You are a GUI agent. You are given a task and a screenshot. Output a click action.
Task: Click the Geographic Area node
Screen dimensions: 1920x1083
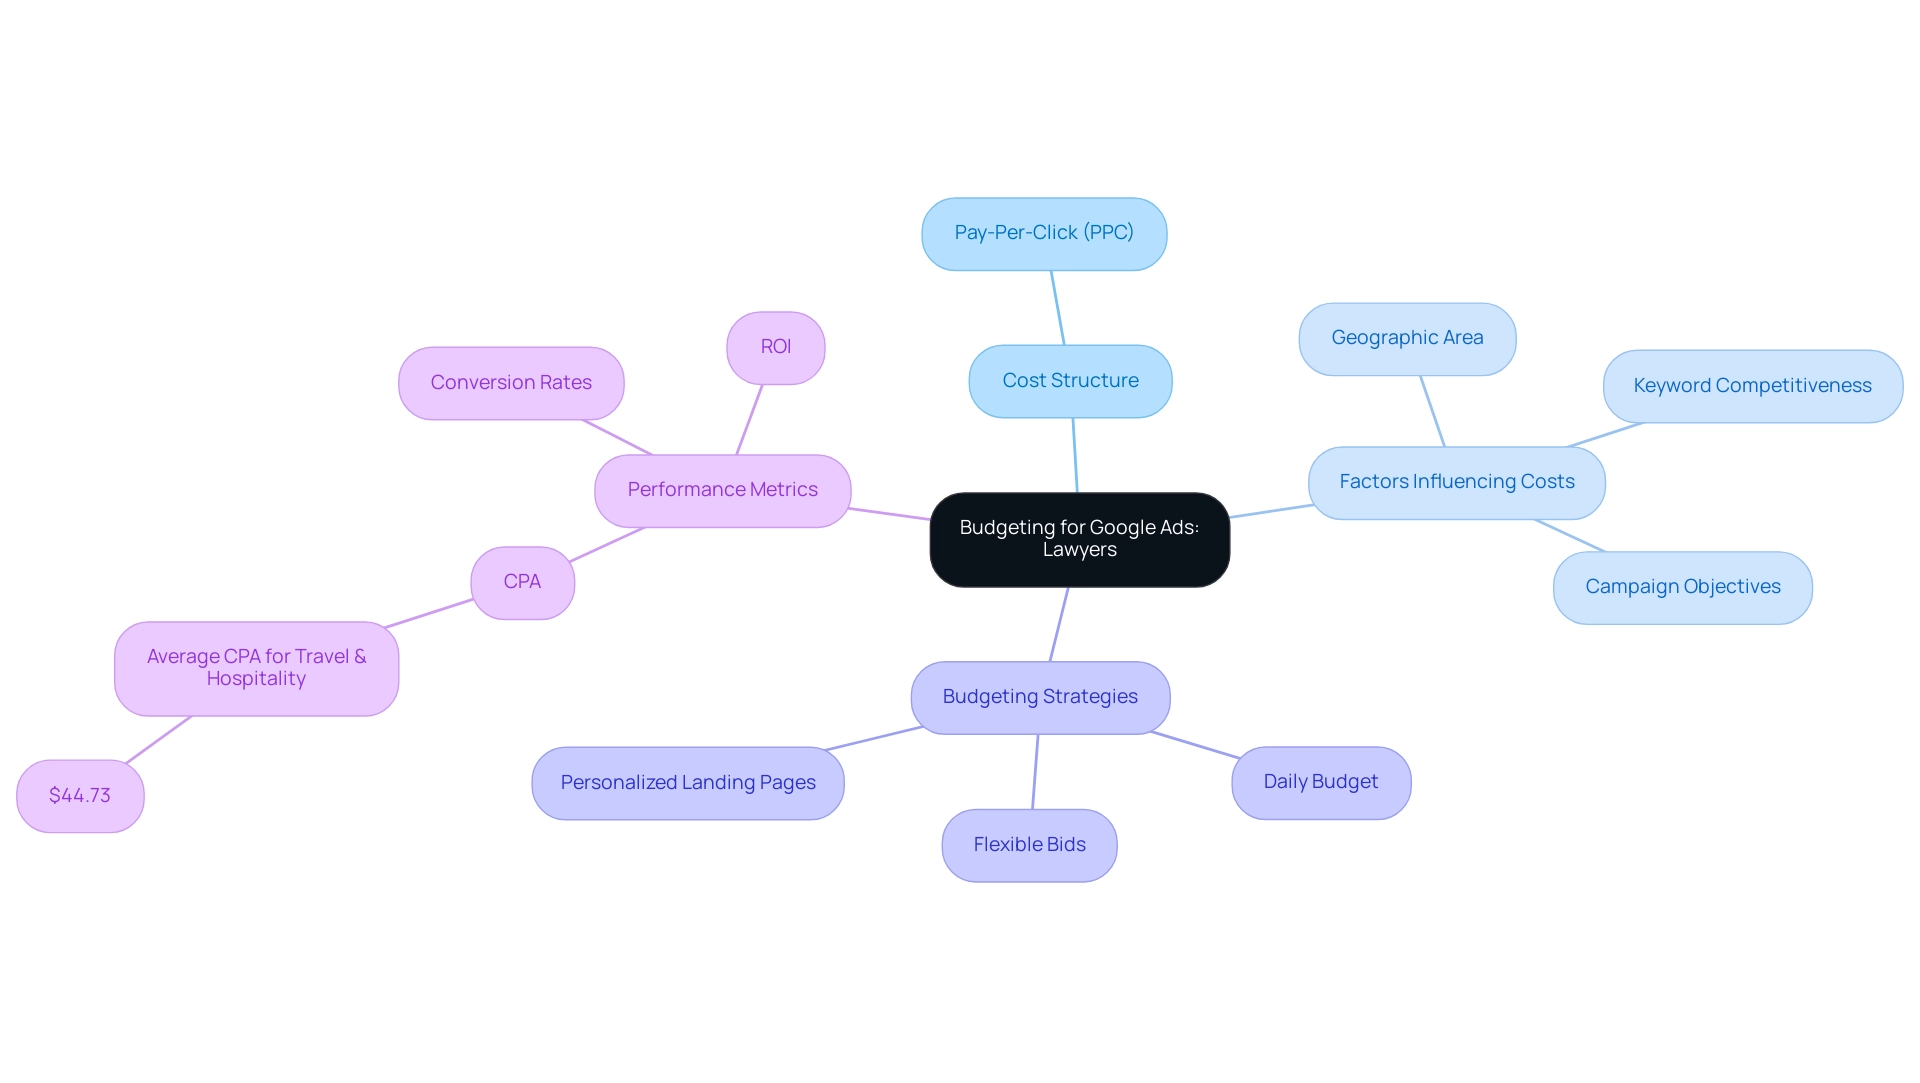[1407, 336]
